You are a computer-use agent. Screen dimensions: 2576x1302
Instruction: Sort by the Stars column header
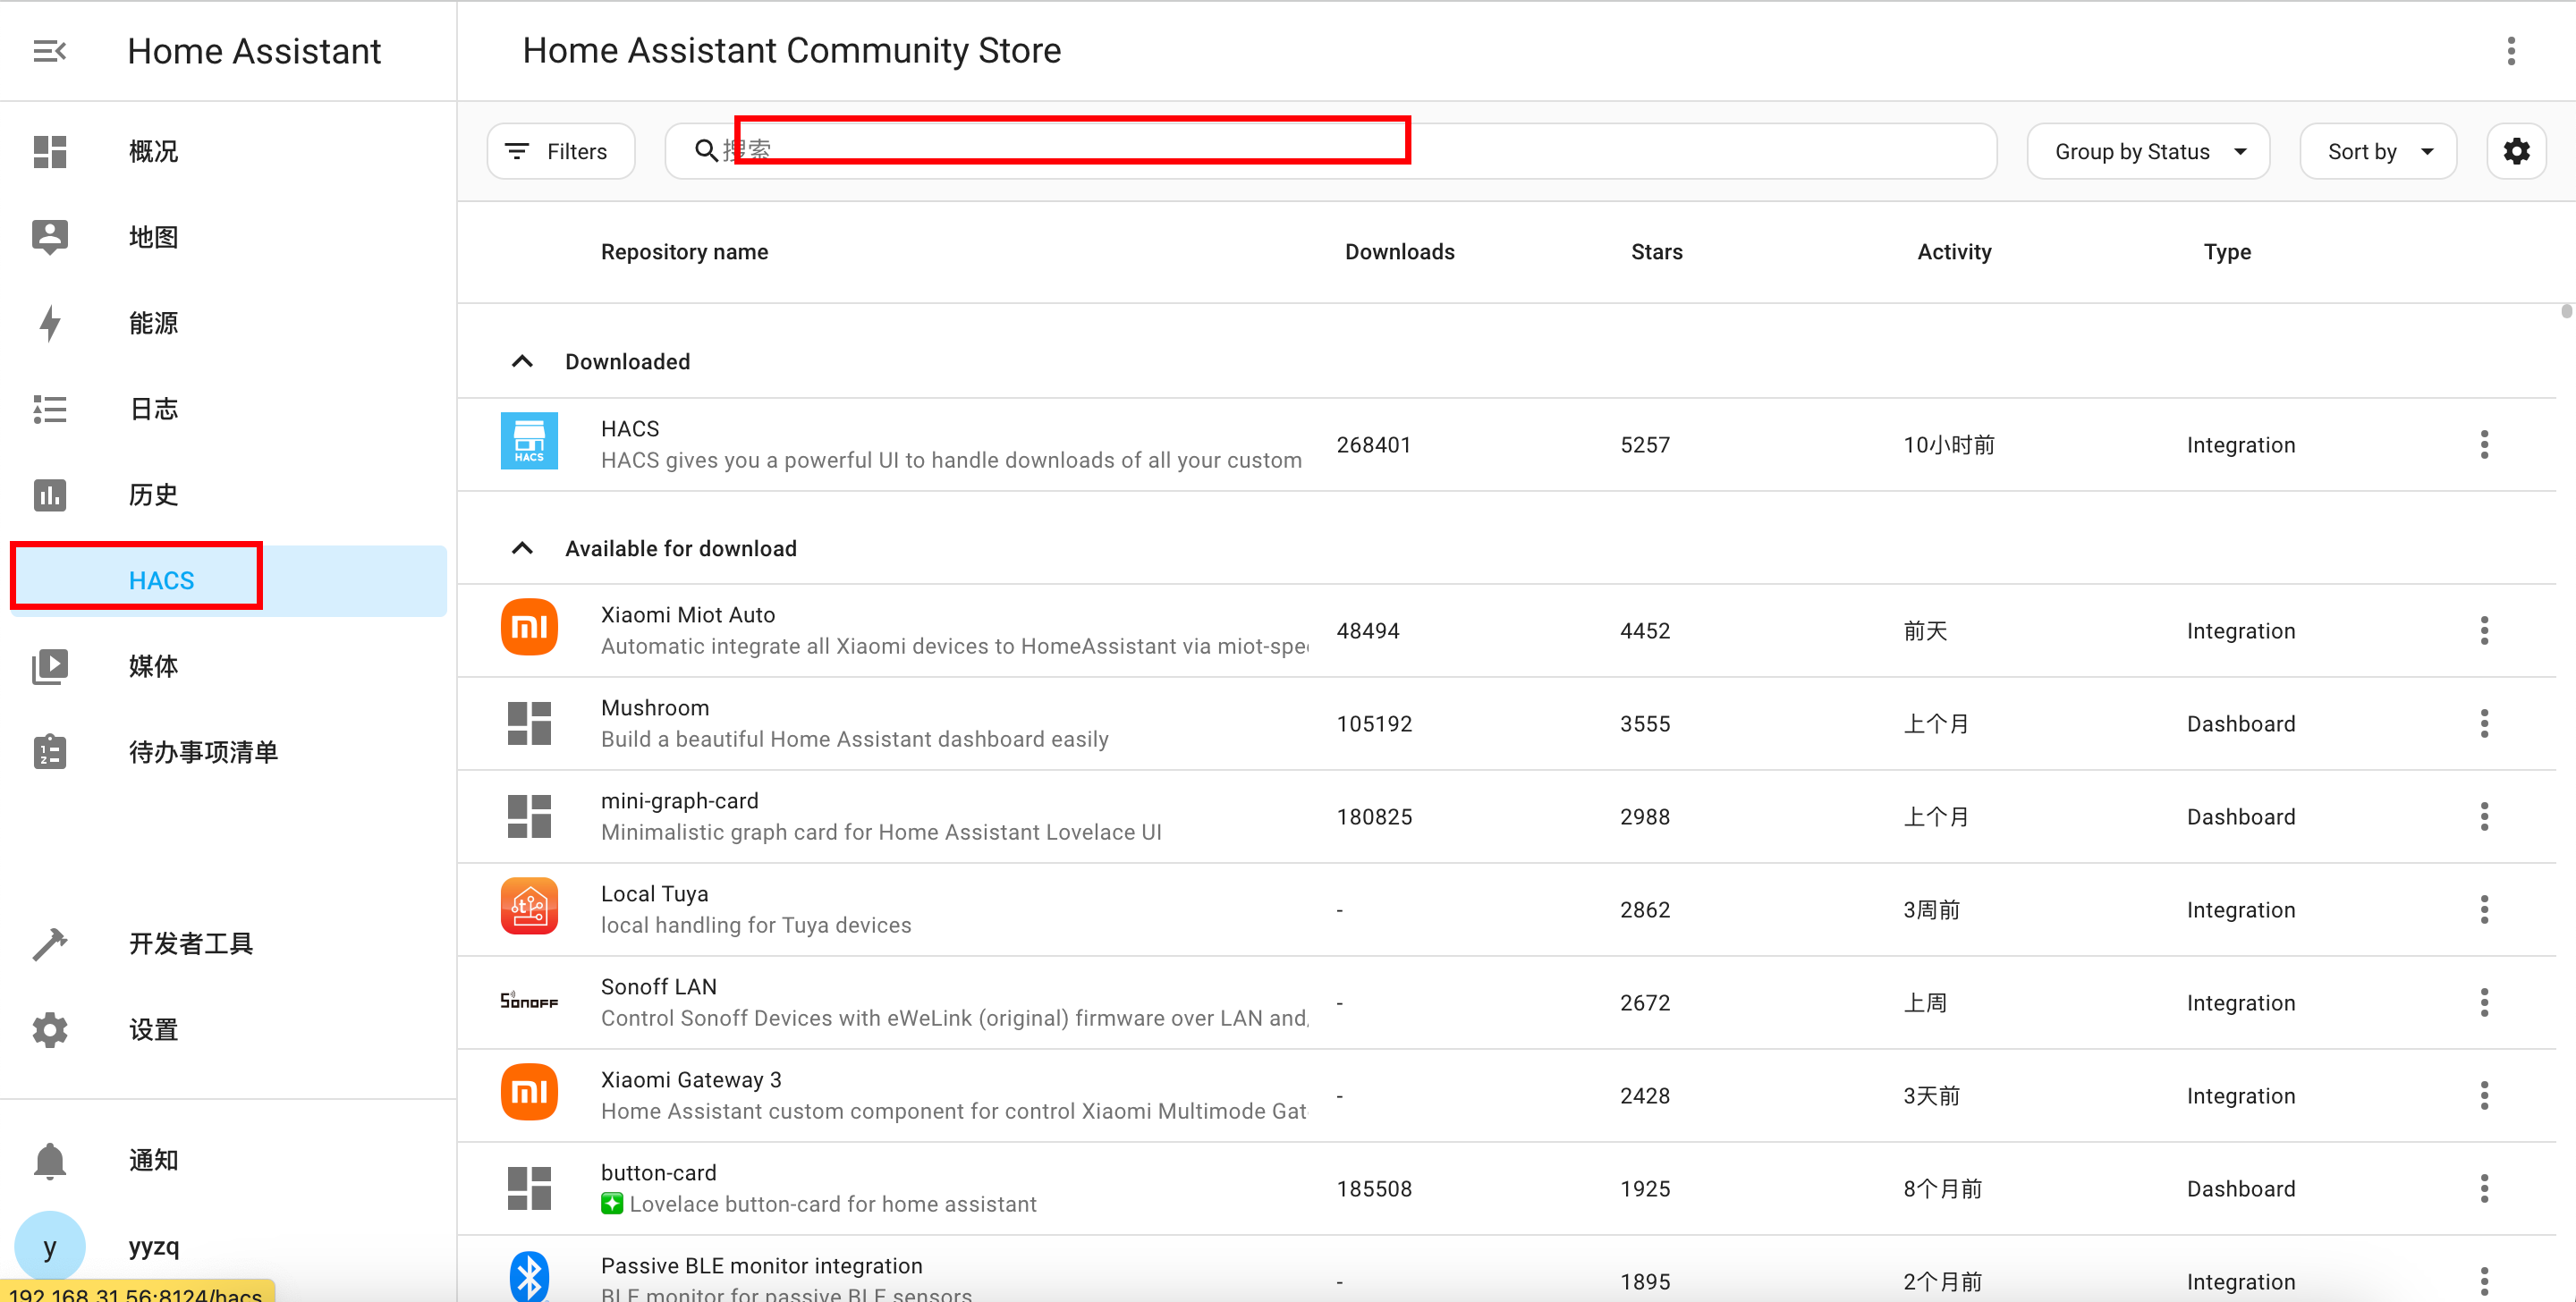pyautogui.click(x=1656, y=252)
